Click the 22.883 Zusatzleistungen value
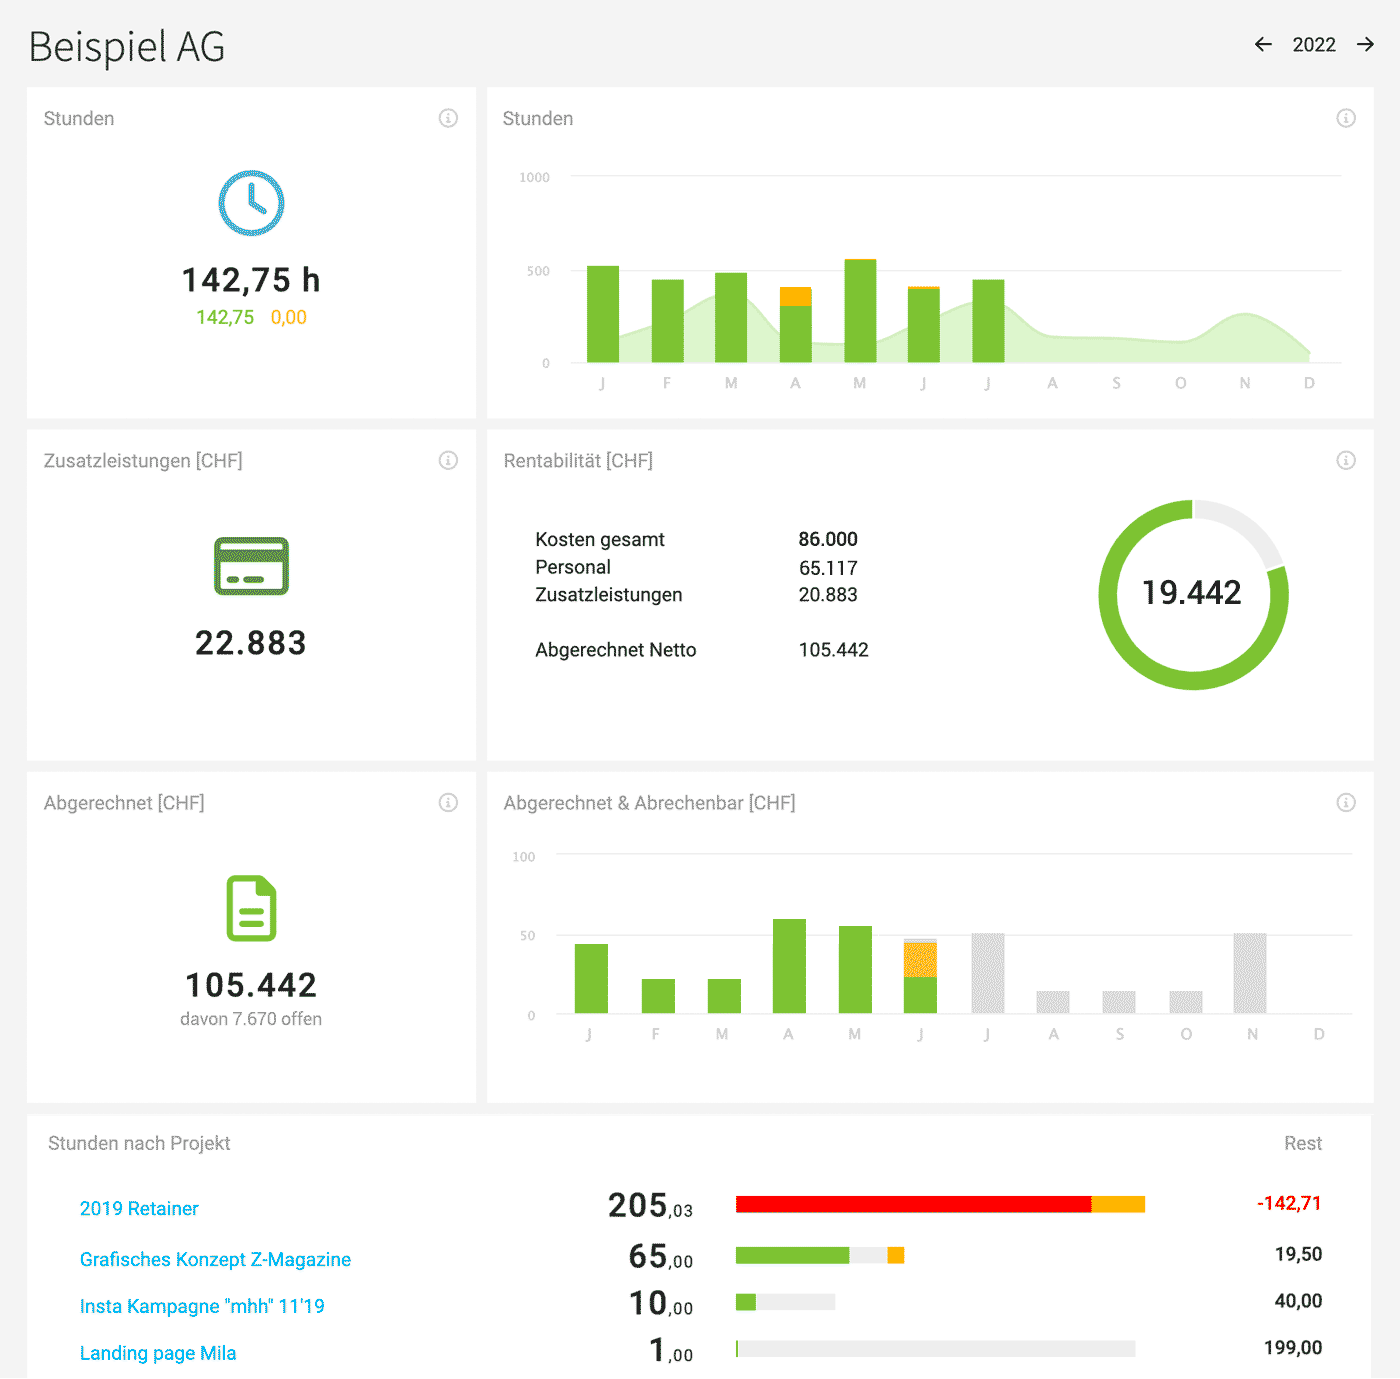 click(x=251, y=643)
